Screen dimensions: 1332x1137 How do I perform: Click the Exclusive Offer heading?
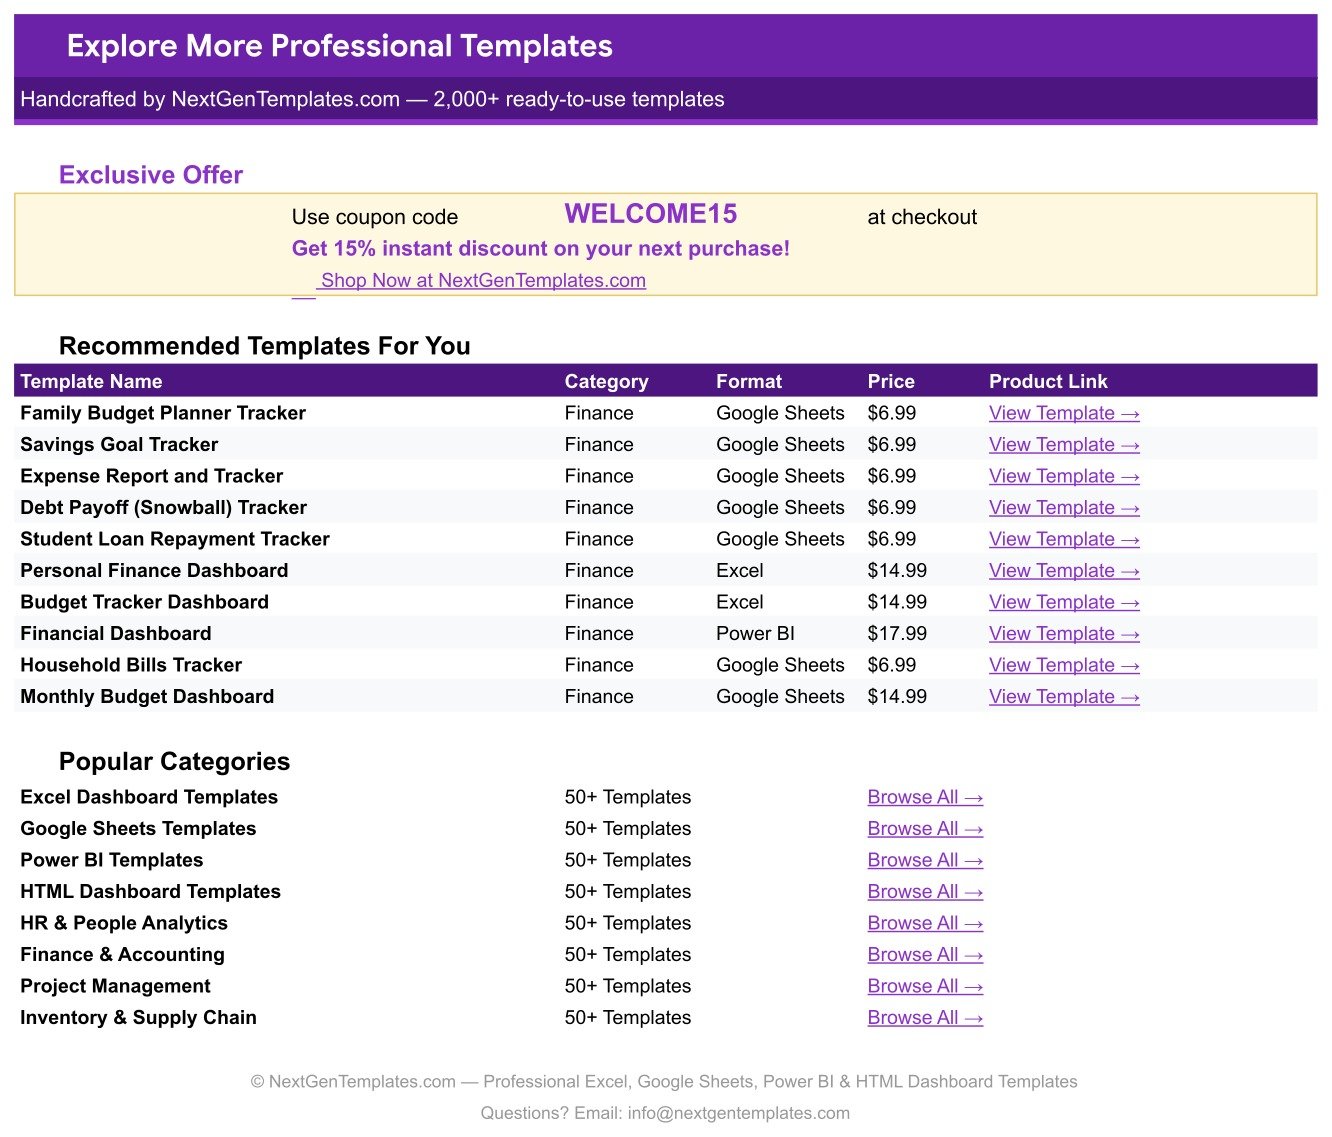pyautogui.click(x=151, y=175)
